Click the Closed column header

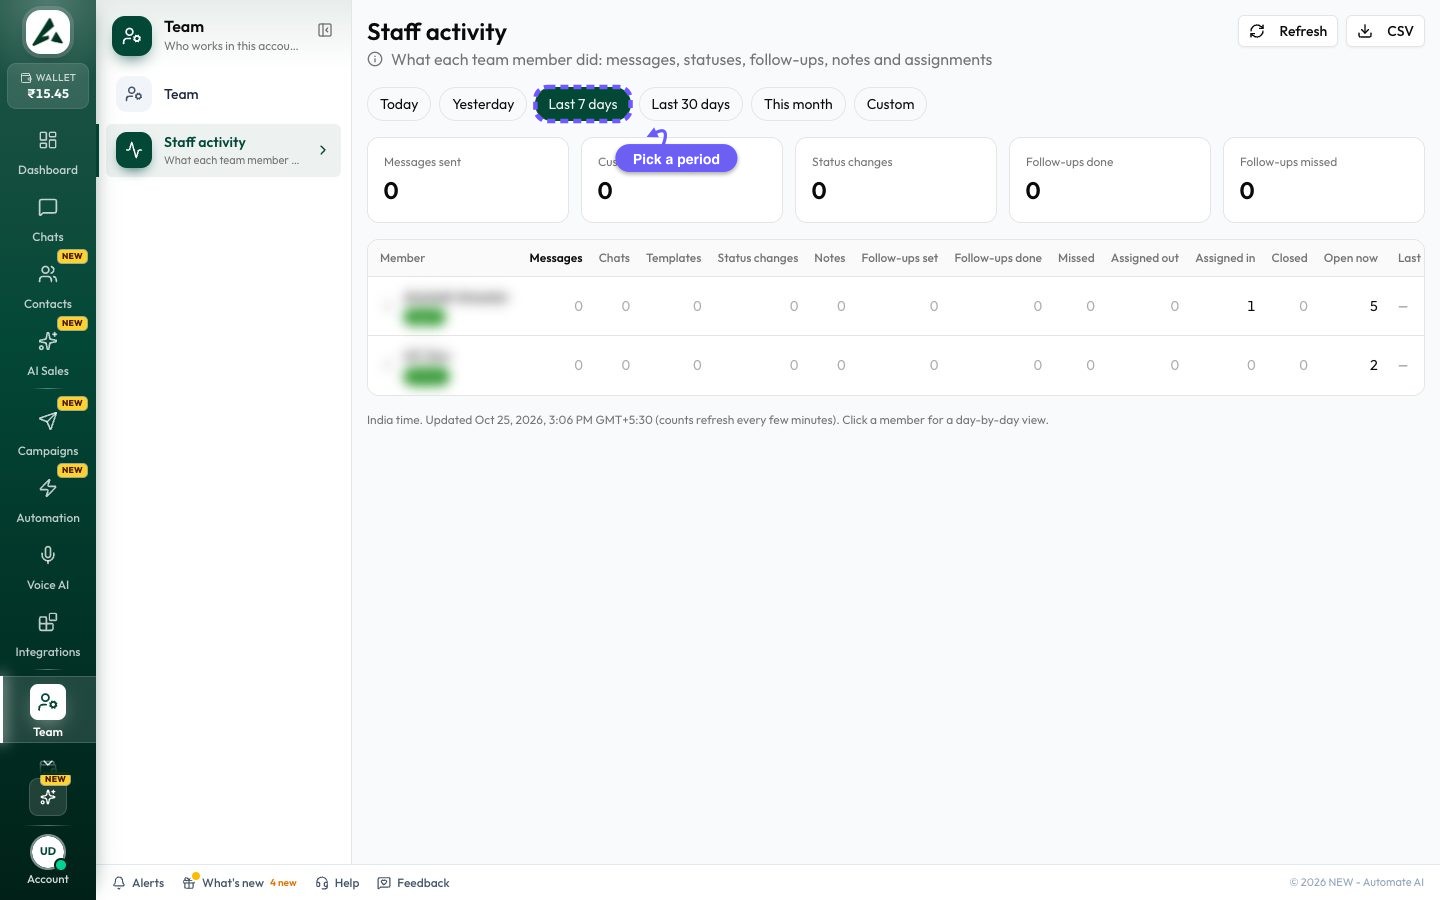click(1290, 258)
